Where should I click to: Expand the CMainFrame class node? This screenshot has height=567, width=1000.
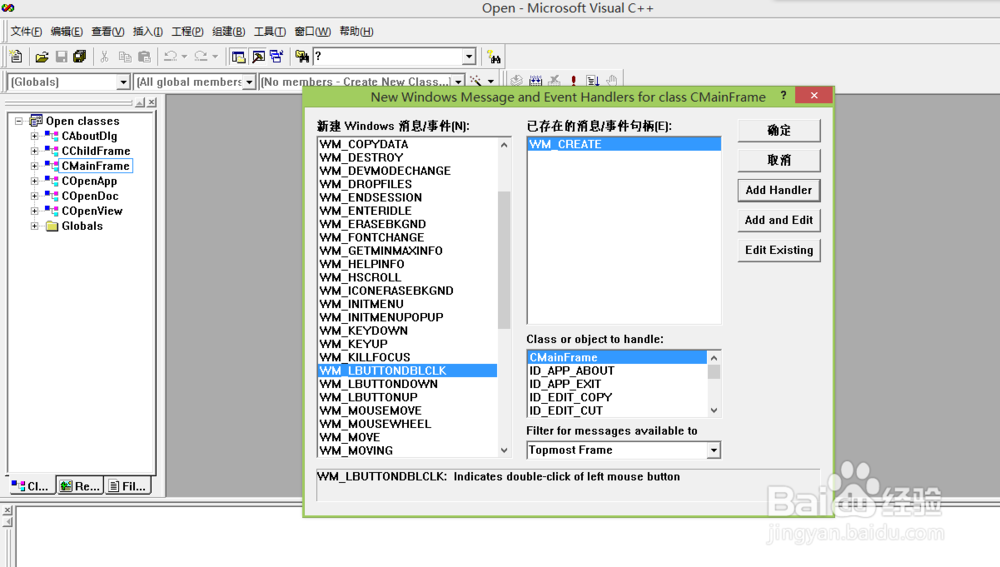click(34, 166)
